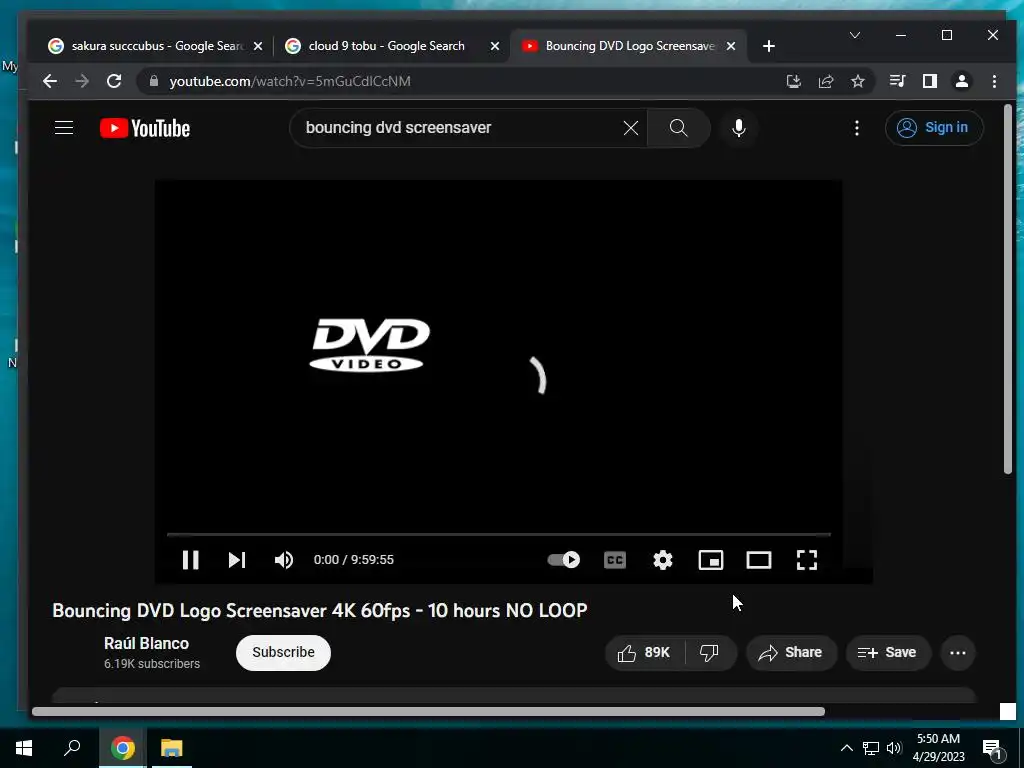Image resolution: width=1024 pixels, height=768 pixels.
Task: Open video settings gear
Action: coord(663,560)
